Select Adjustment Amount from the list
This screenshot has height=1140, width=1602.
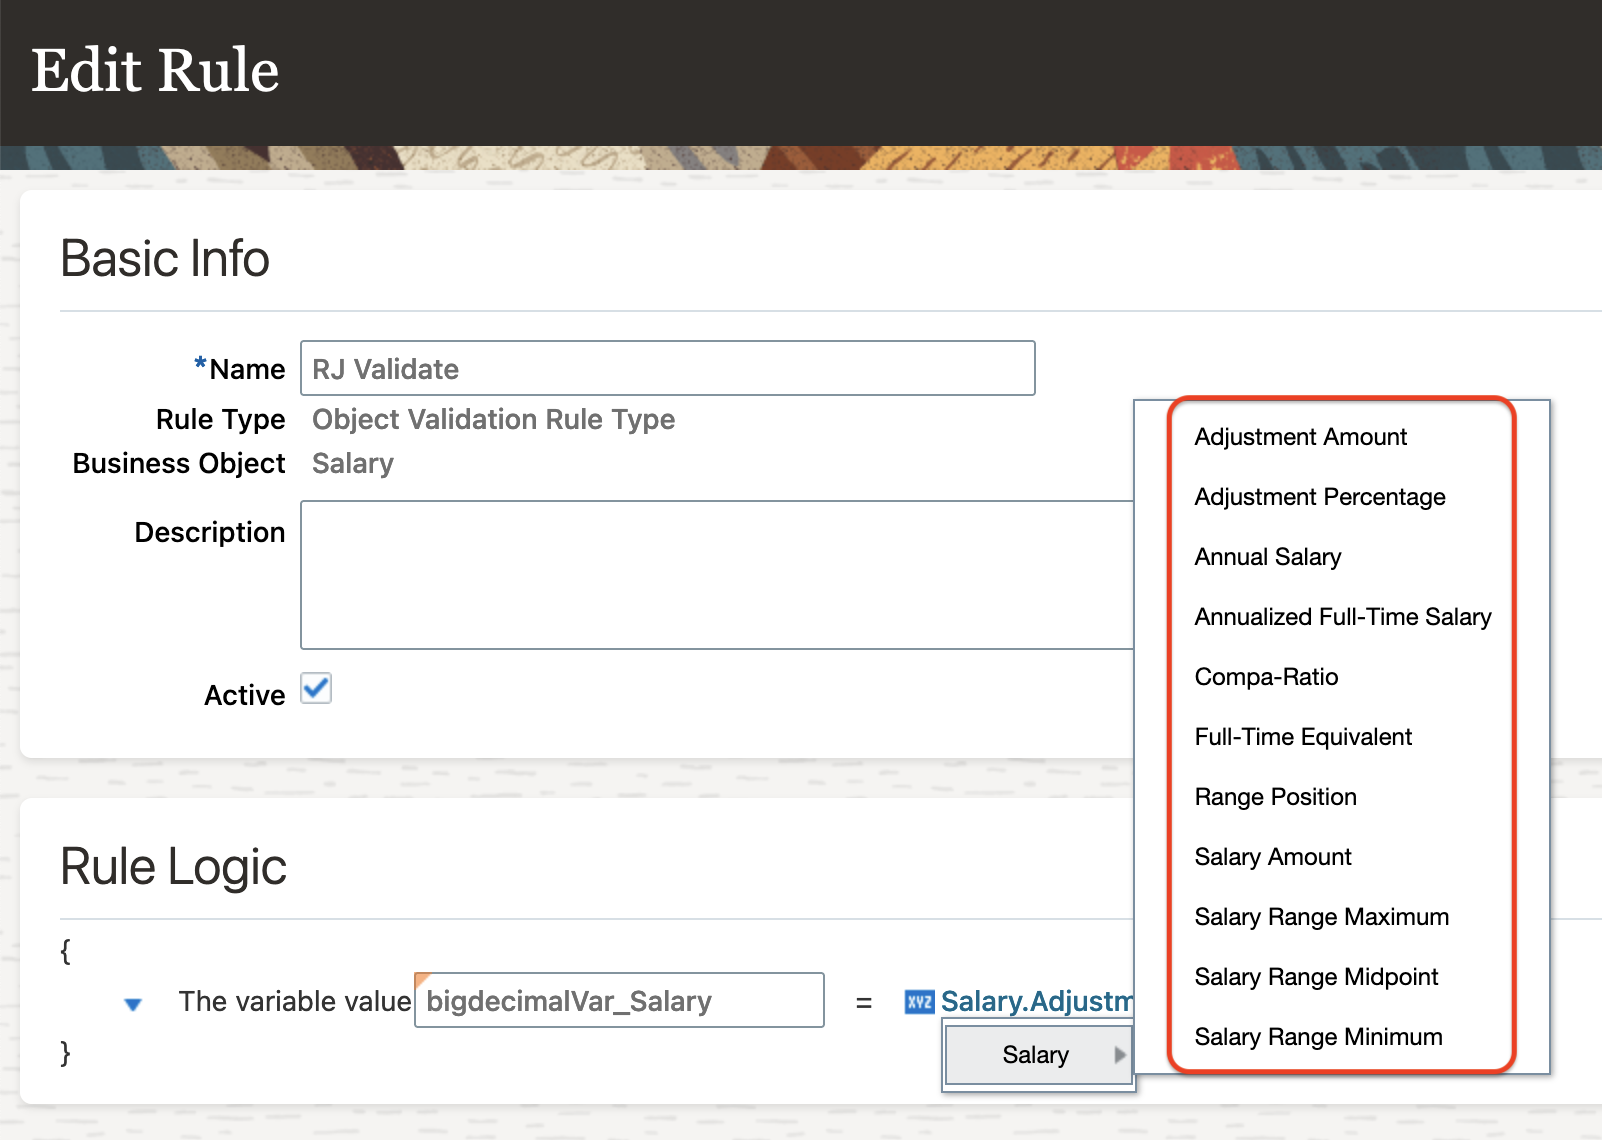tap(1300, 437)
